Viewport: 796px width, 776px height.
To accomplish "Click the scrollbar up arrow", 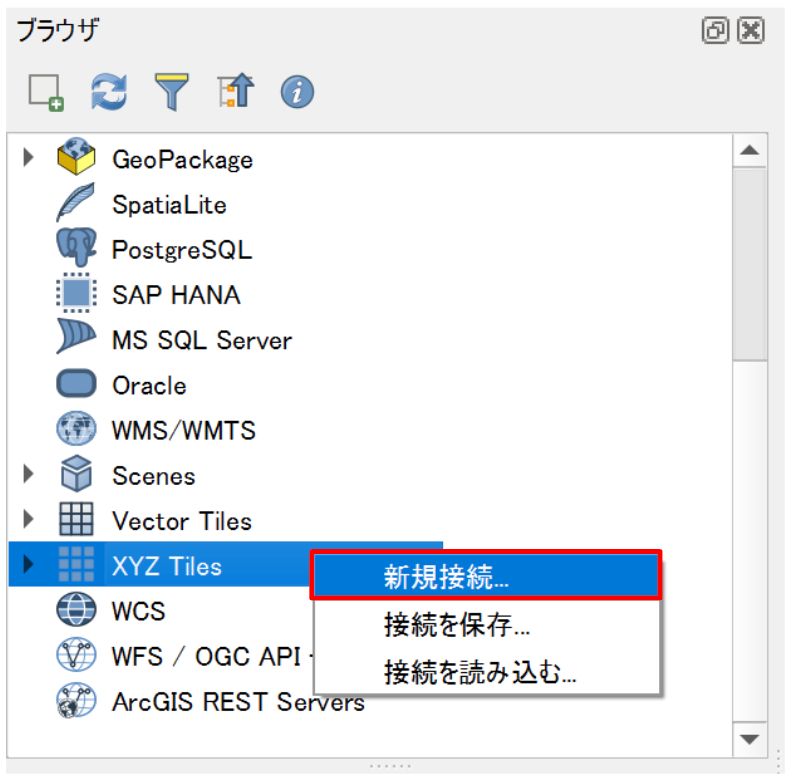I will [750, 150].
